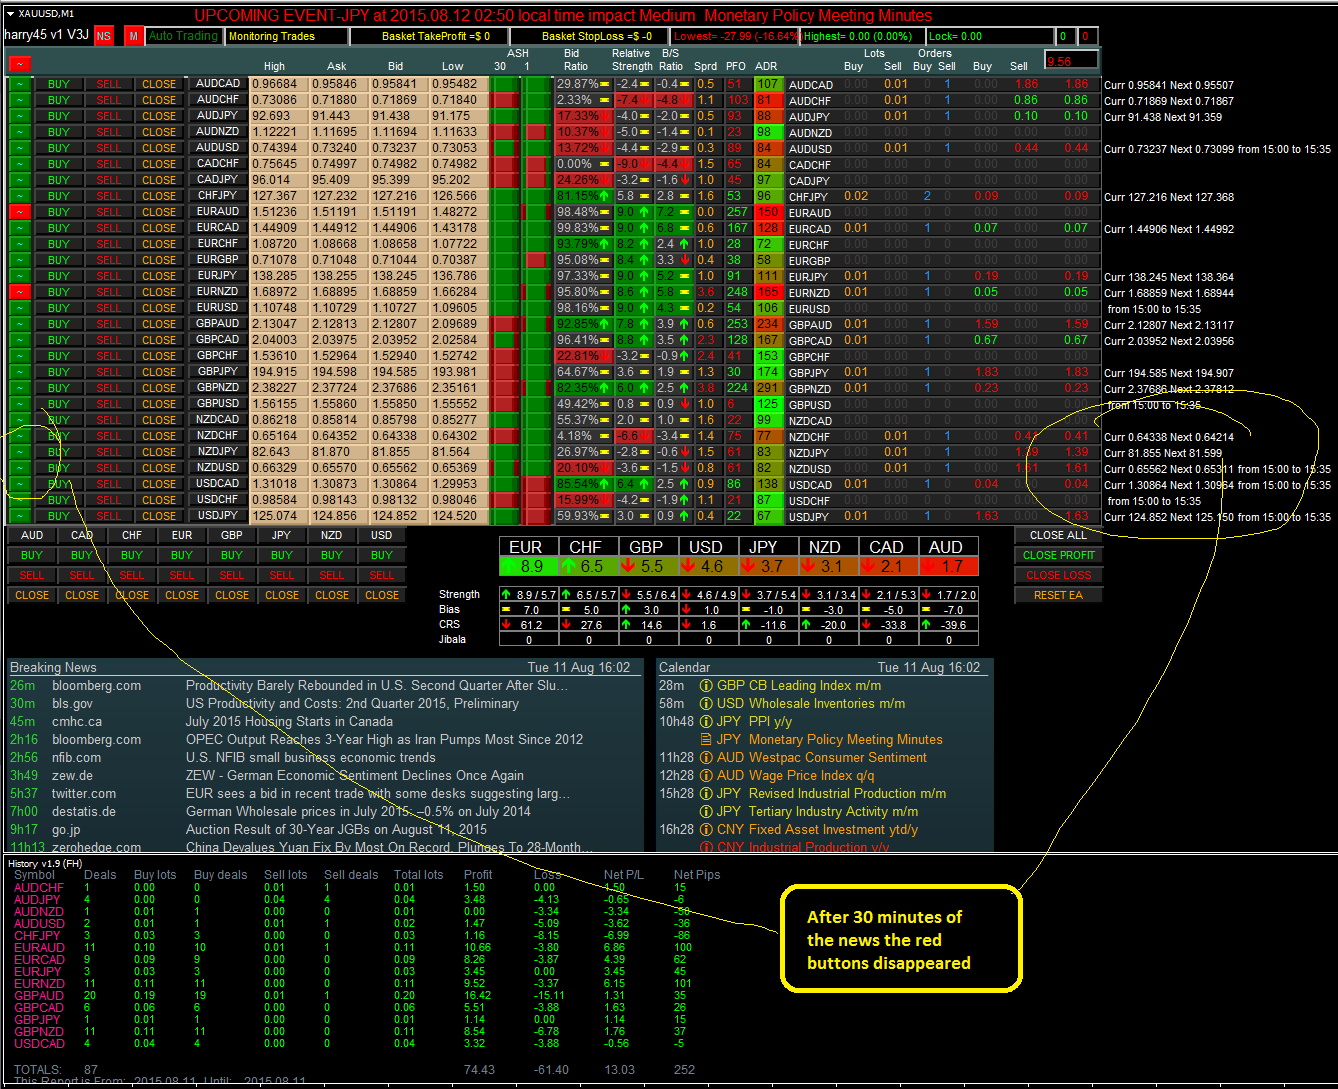
Task: Click the Basket TakeProfit field
Action: click(x=429, y=36)
